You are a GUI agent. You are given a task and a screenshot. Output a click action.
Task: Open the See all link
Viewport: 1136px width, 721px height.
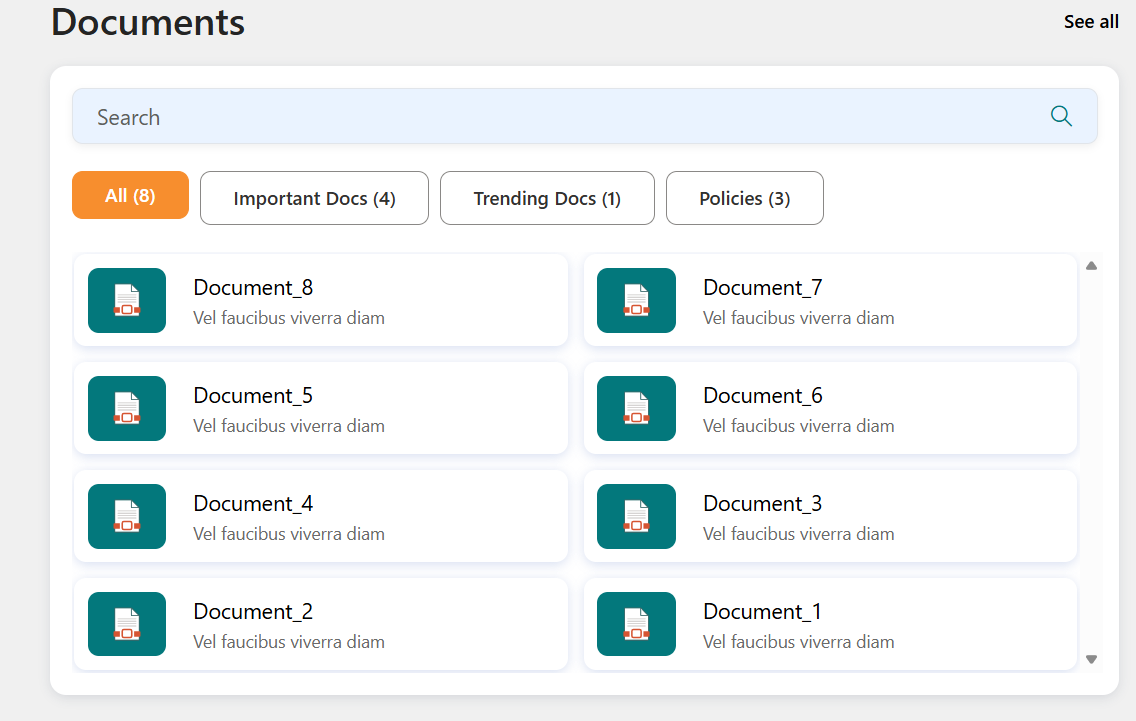pyautogui.click(x=1091, y=22)
